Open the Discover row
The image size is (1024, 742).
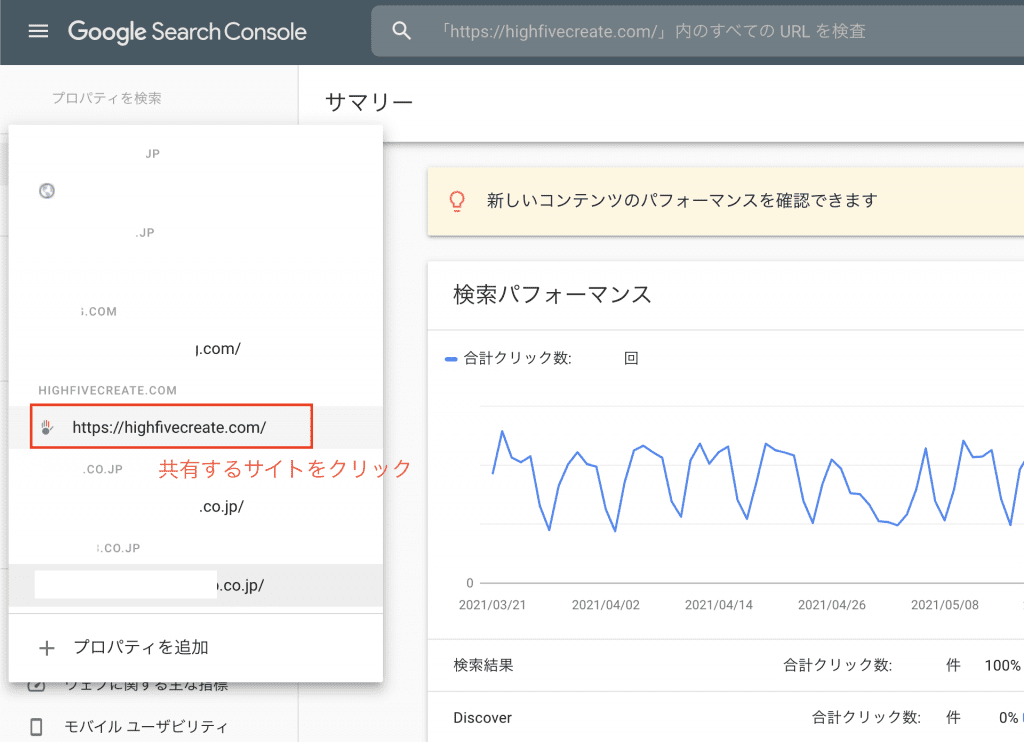(x=726, y=717)
